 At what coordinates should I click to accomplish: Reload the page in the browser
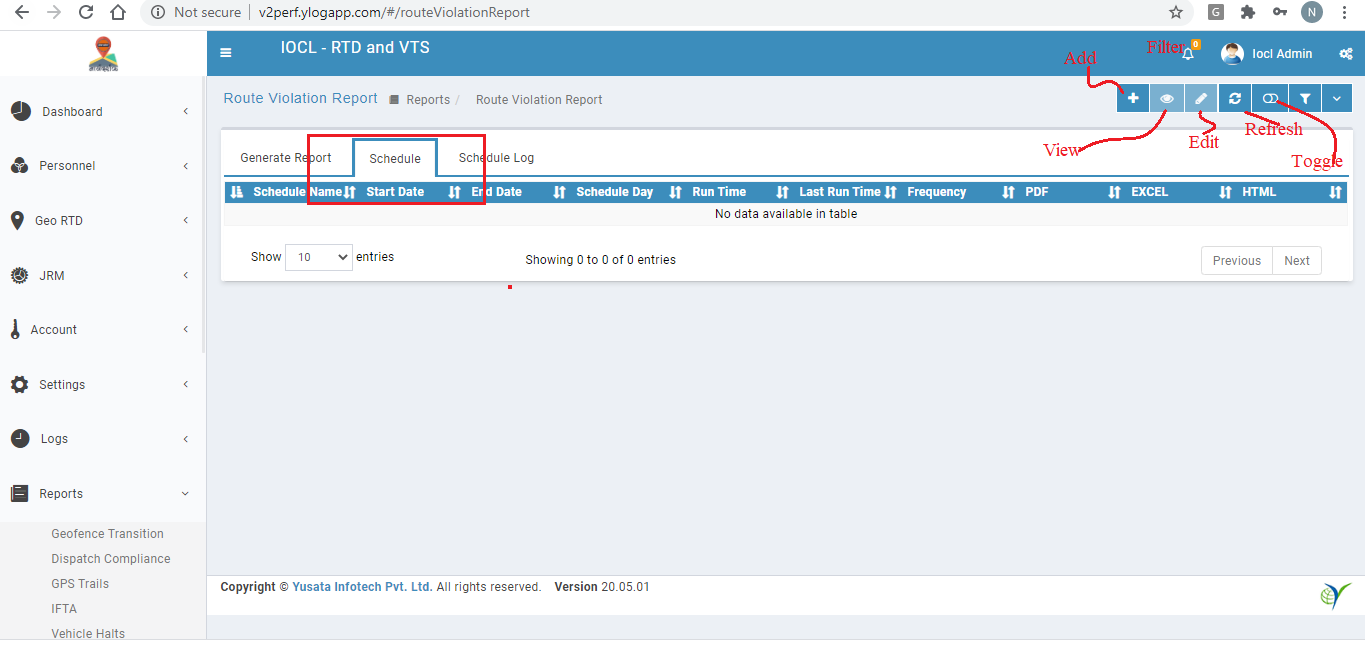pos(86,13)
